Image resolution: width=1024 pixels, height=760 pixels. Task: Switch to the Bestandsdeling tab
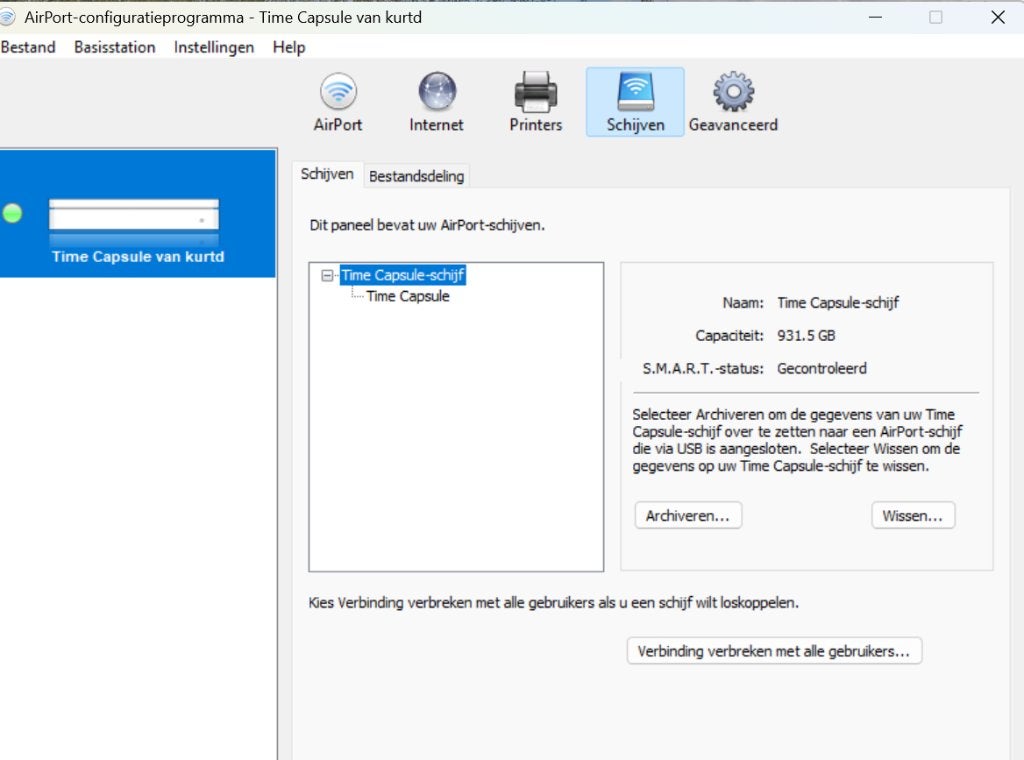(417, 176)
